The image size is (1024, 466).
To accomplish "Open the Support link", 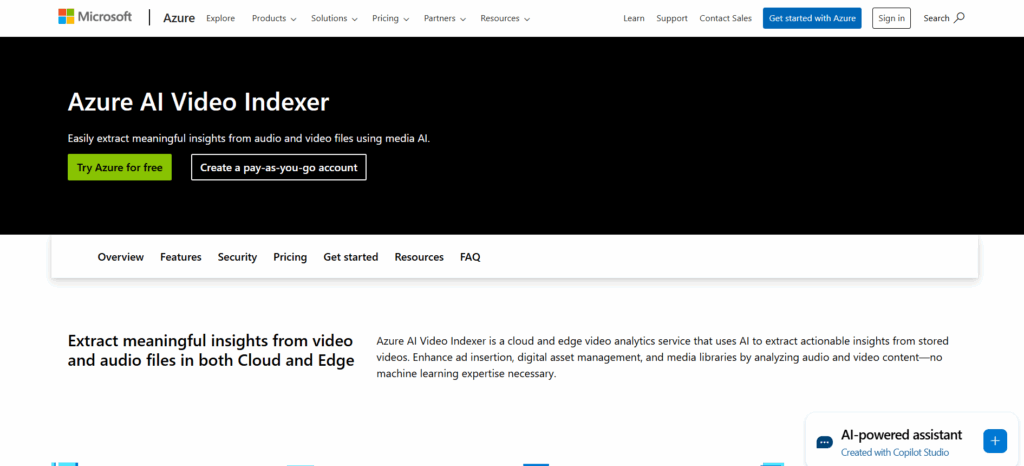I will (672, 18).
